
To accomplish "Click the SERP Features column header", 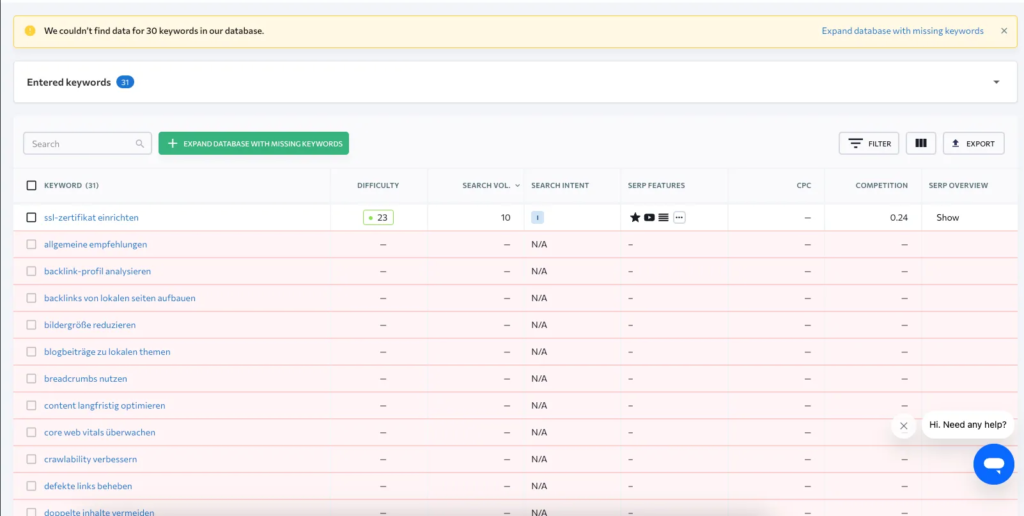I will click(x=656, y=185).
